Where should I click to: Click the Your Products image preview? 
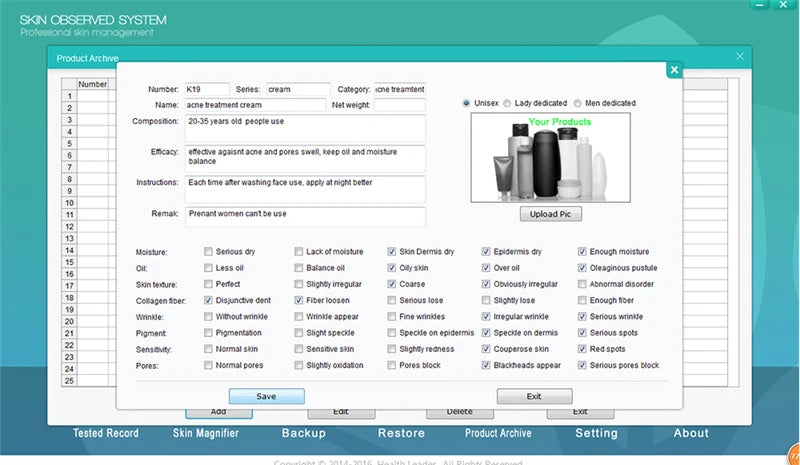click(x=550, y=156)
